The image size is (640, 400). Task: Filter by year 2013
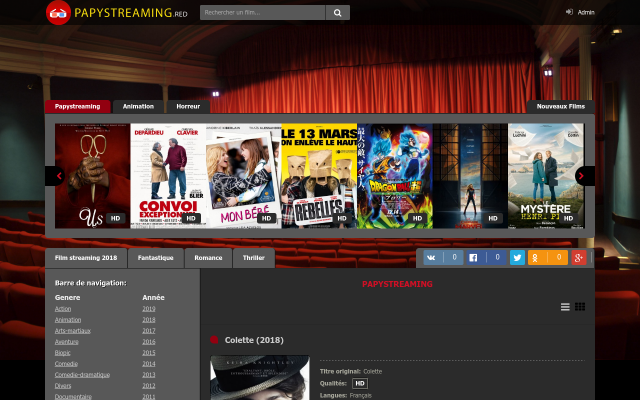pyautogui.click(x=149, y=375)
